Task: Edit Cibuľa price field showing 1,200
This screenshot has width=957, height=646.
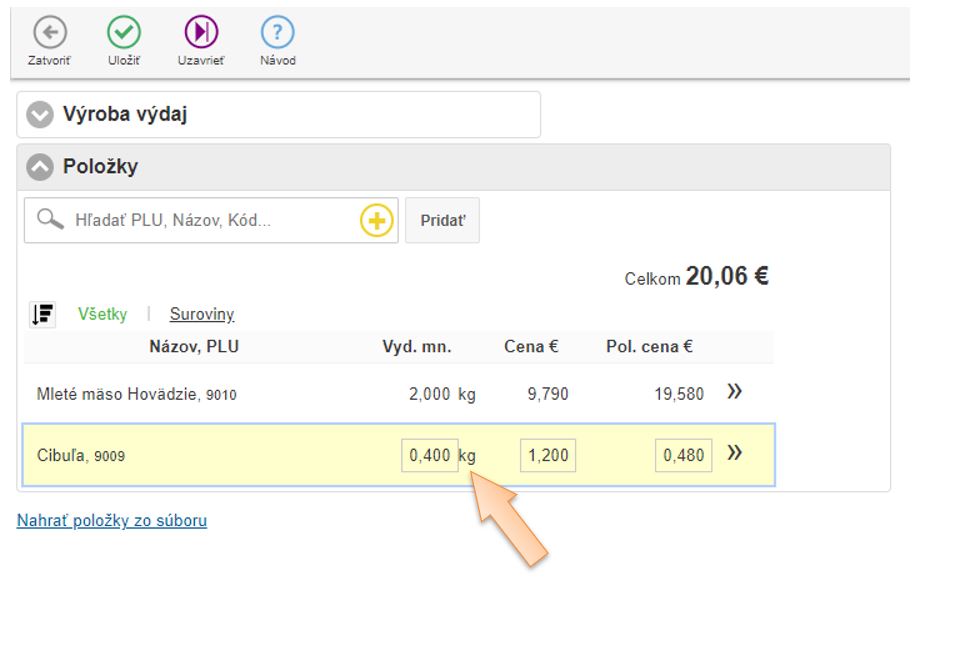Action: pyautogui.click(x=548, y=455)
